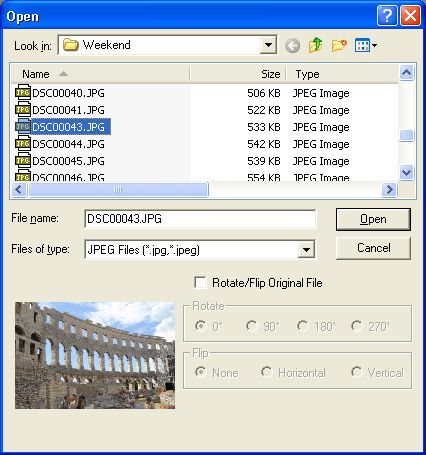Click the horizontal scrollbar thumb
Viewport: 426px width, 455px height.
point(118,190)
